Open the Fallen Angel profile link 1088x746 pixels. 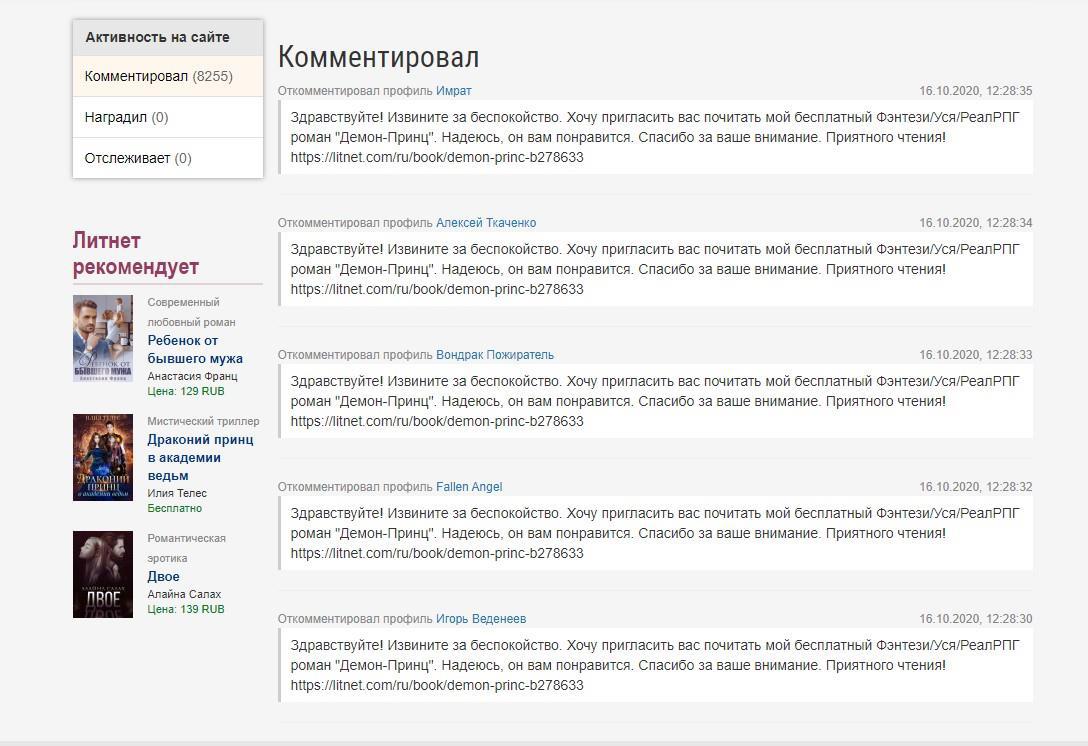tap(468, 487)
